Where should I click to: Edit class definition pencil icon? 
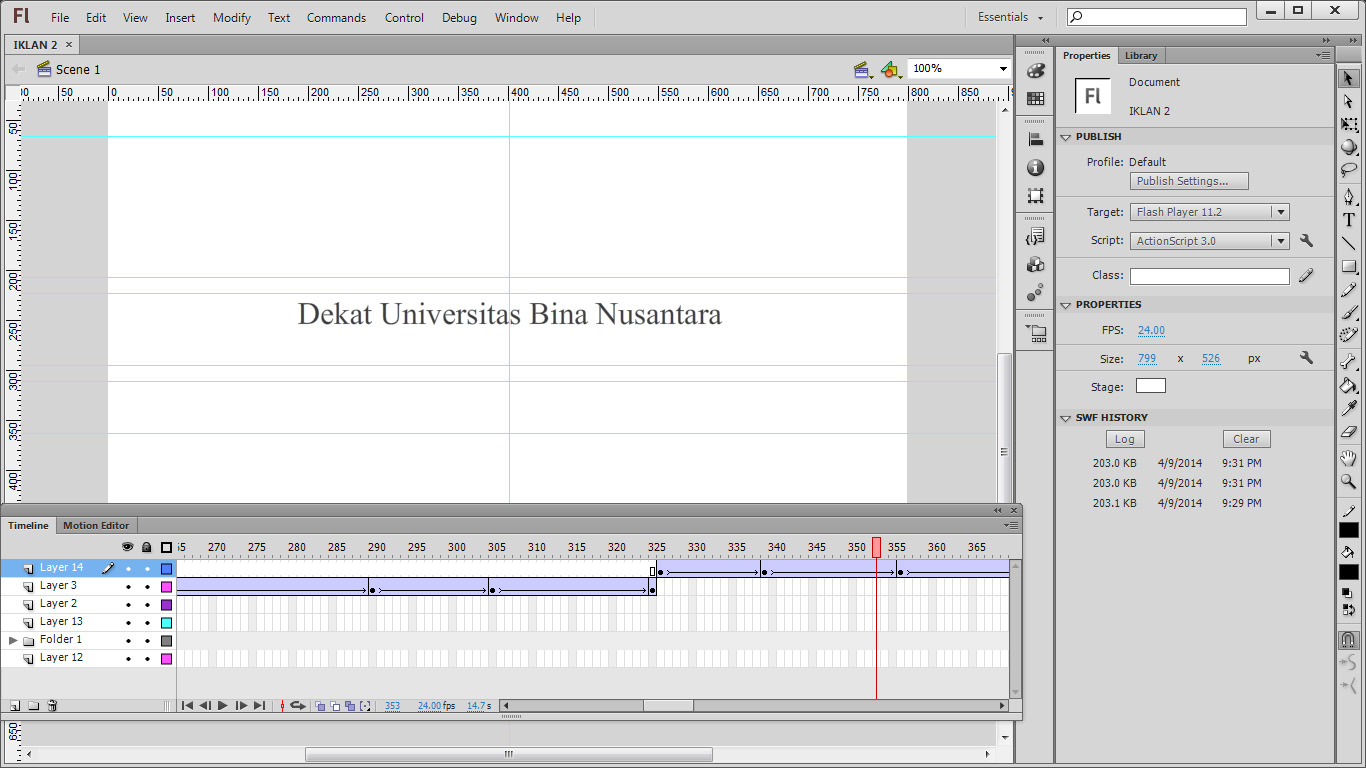pyautogui.click(x=1306, y=276)
